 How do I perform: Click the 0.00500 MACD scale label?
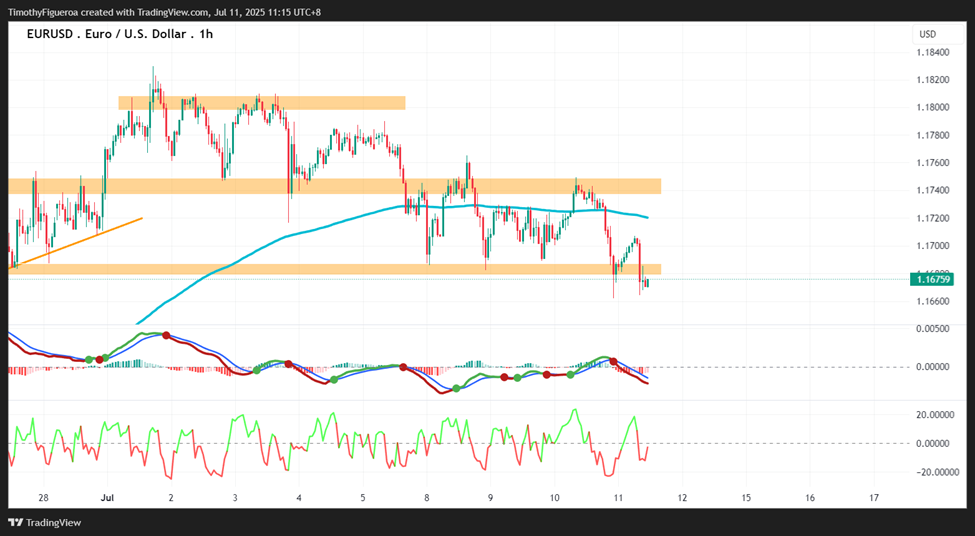pyautogui.click(x=933, y=328)
